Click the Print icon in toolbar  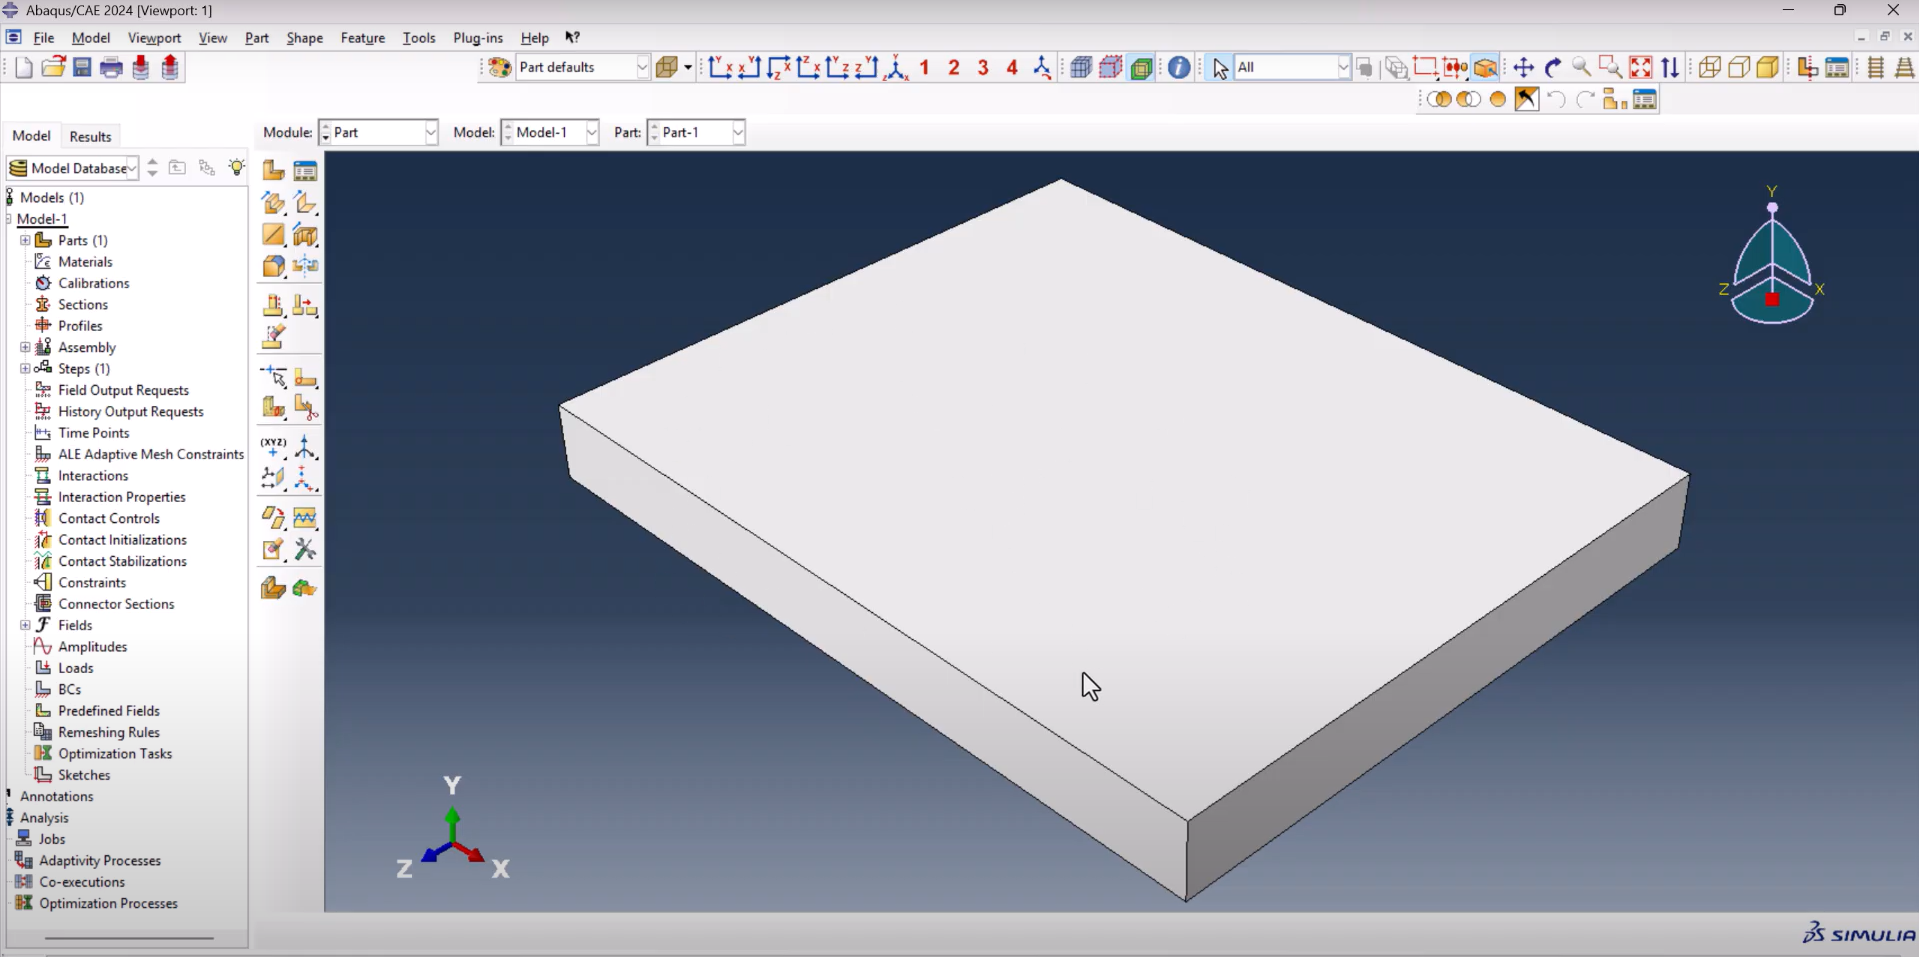(x=111, y=68)
